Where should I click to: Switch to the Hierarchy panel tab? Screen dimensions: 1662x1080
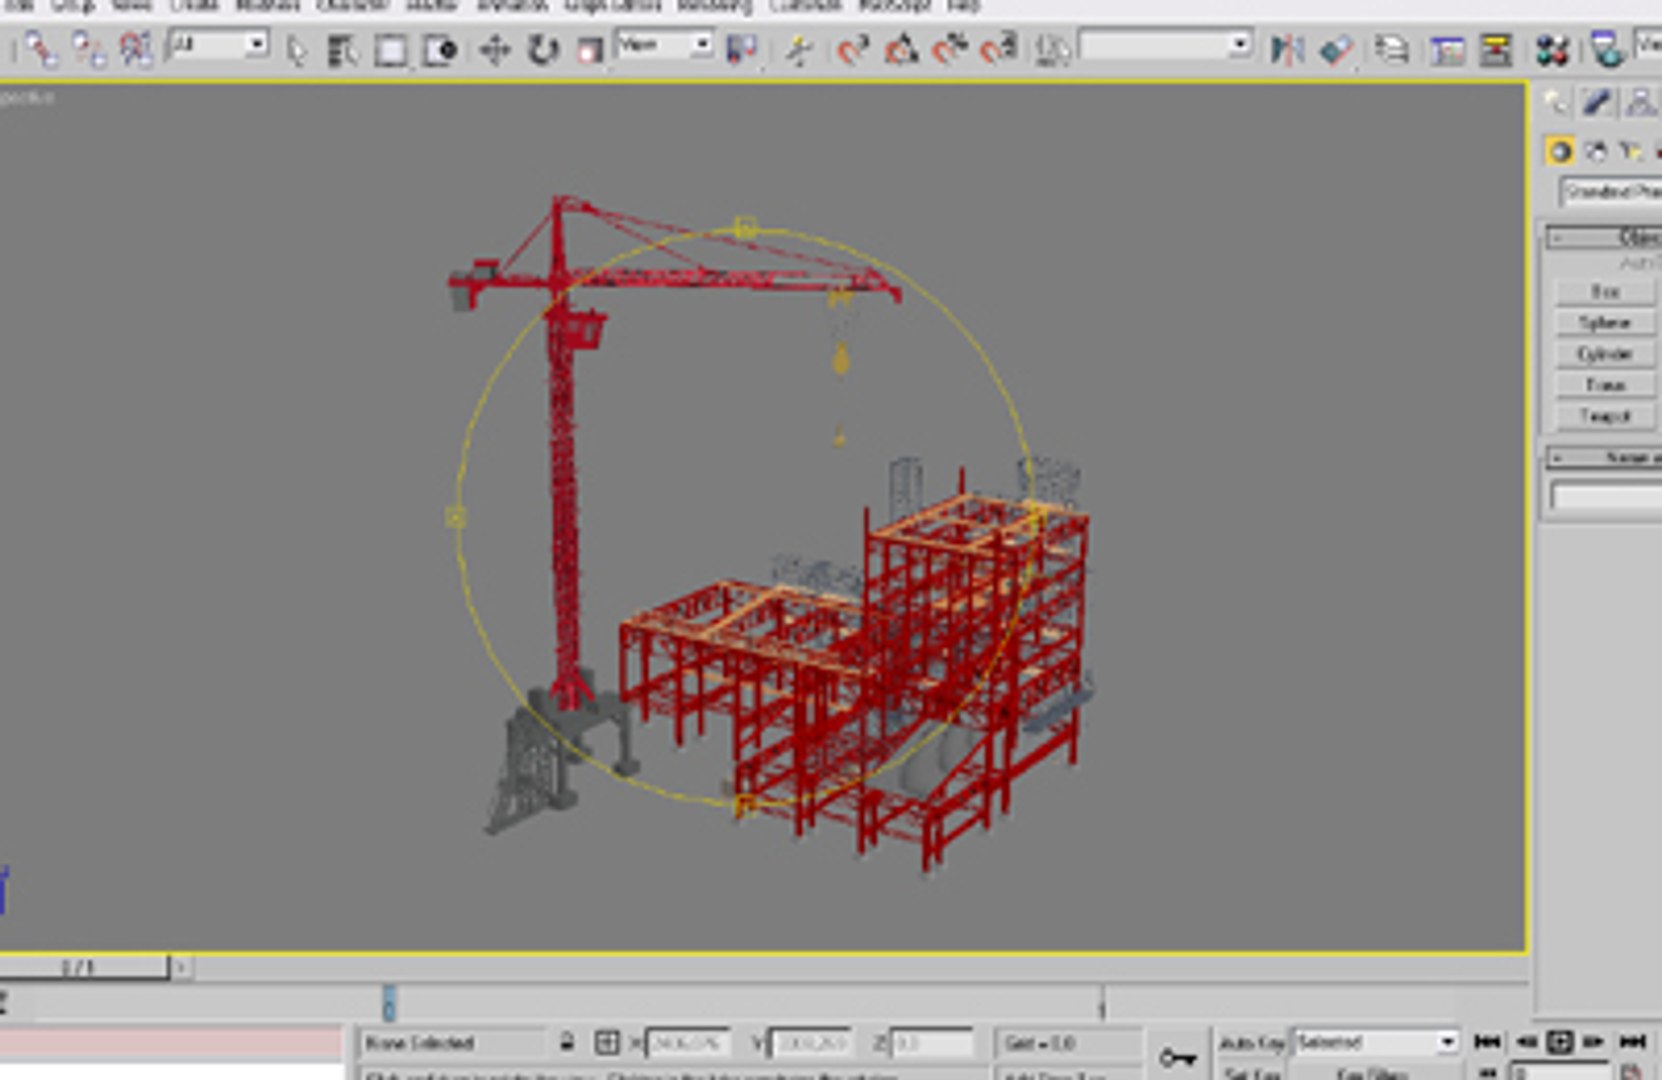pos(1639,102)
